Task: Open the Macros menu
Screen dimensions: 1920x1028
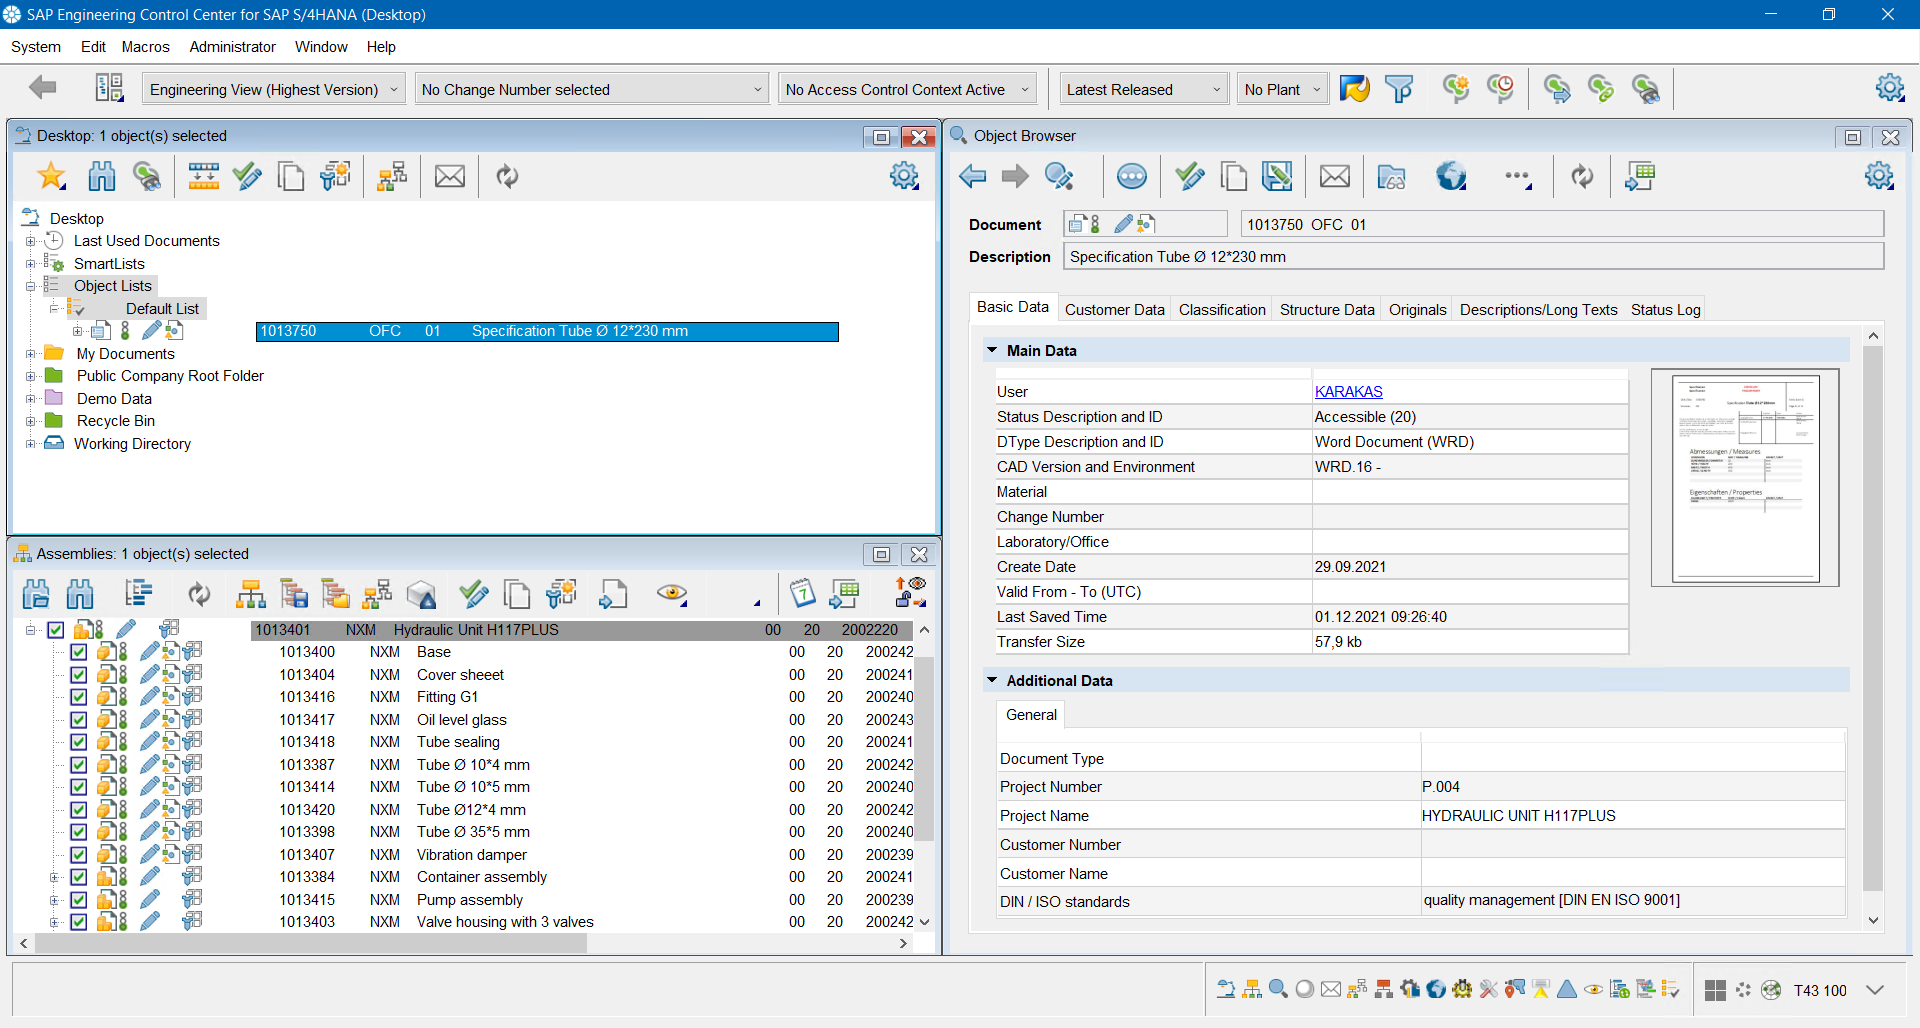Action: tap(146, 47)
